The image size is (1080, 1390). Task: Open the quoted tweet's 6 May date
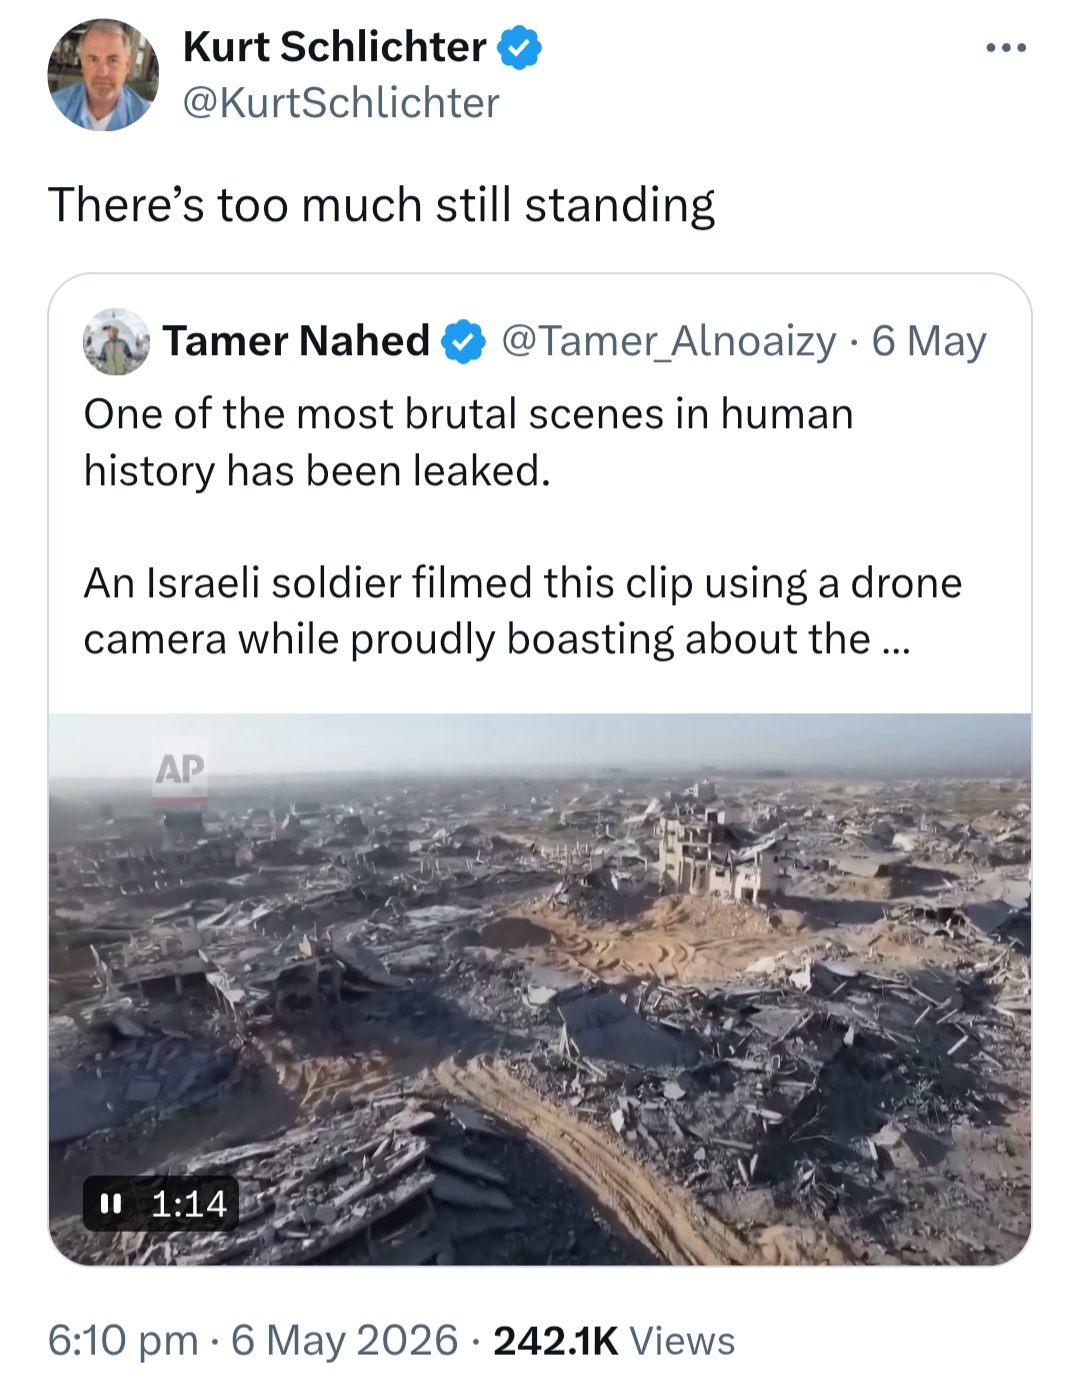(929, 341)
